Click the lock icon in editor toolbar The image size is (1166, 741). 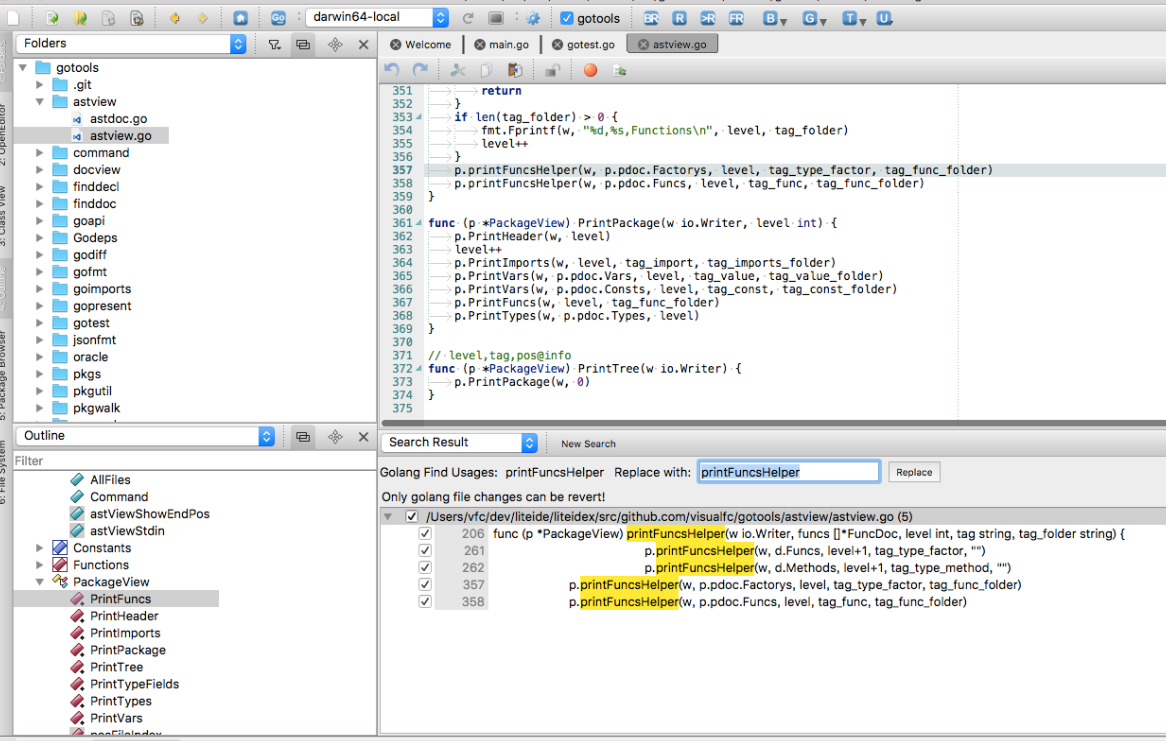coord(552,70)
